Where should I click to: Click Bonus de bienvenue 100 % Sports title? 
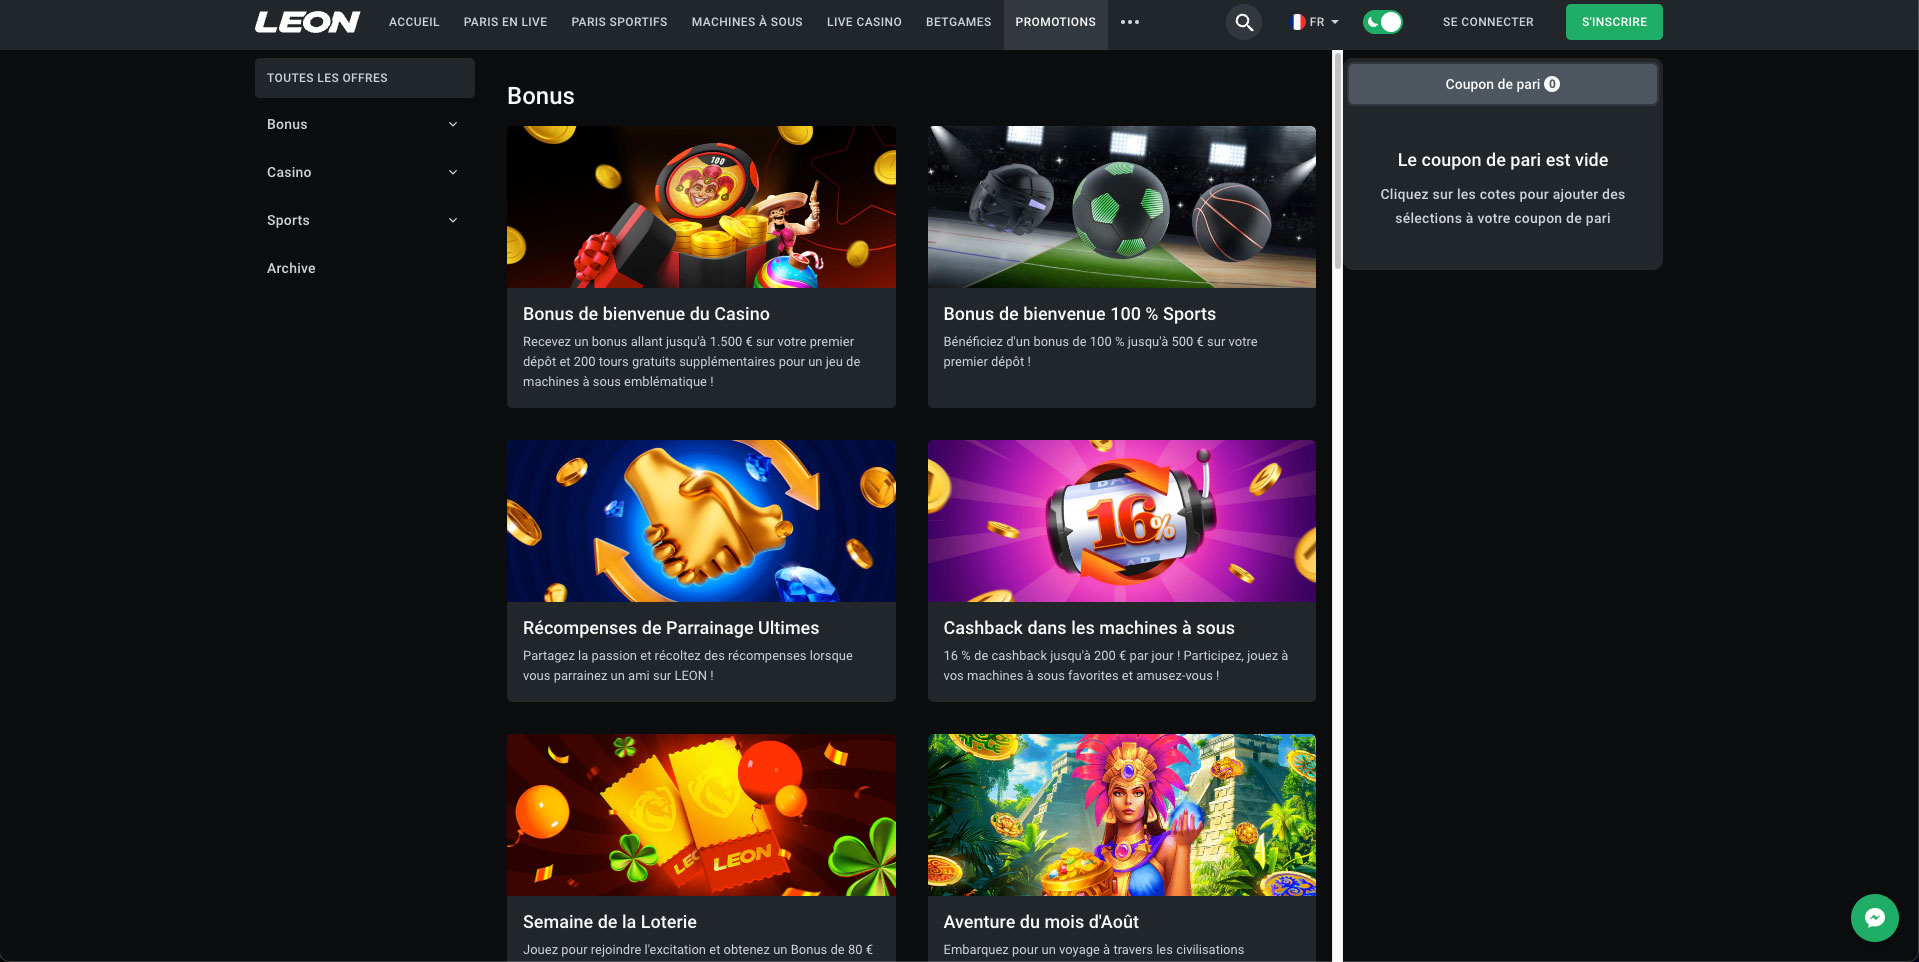(1079, 314)
